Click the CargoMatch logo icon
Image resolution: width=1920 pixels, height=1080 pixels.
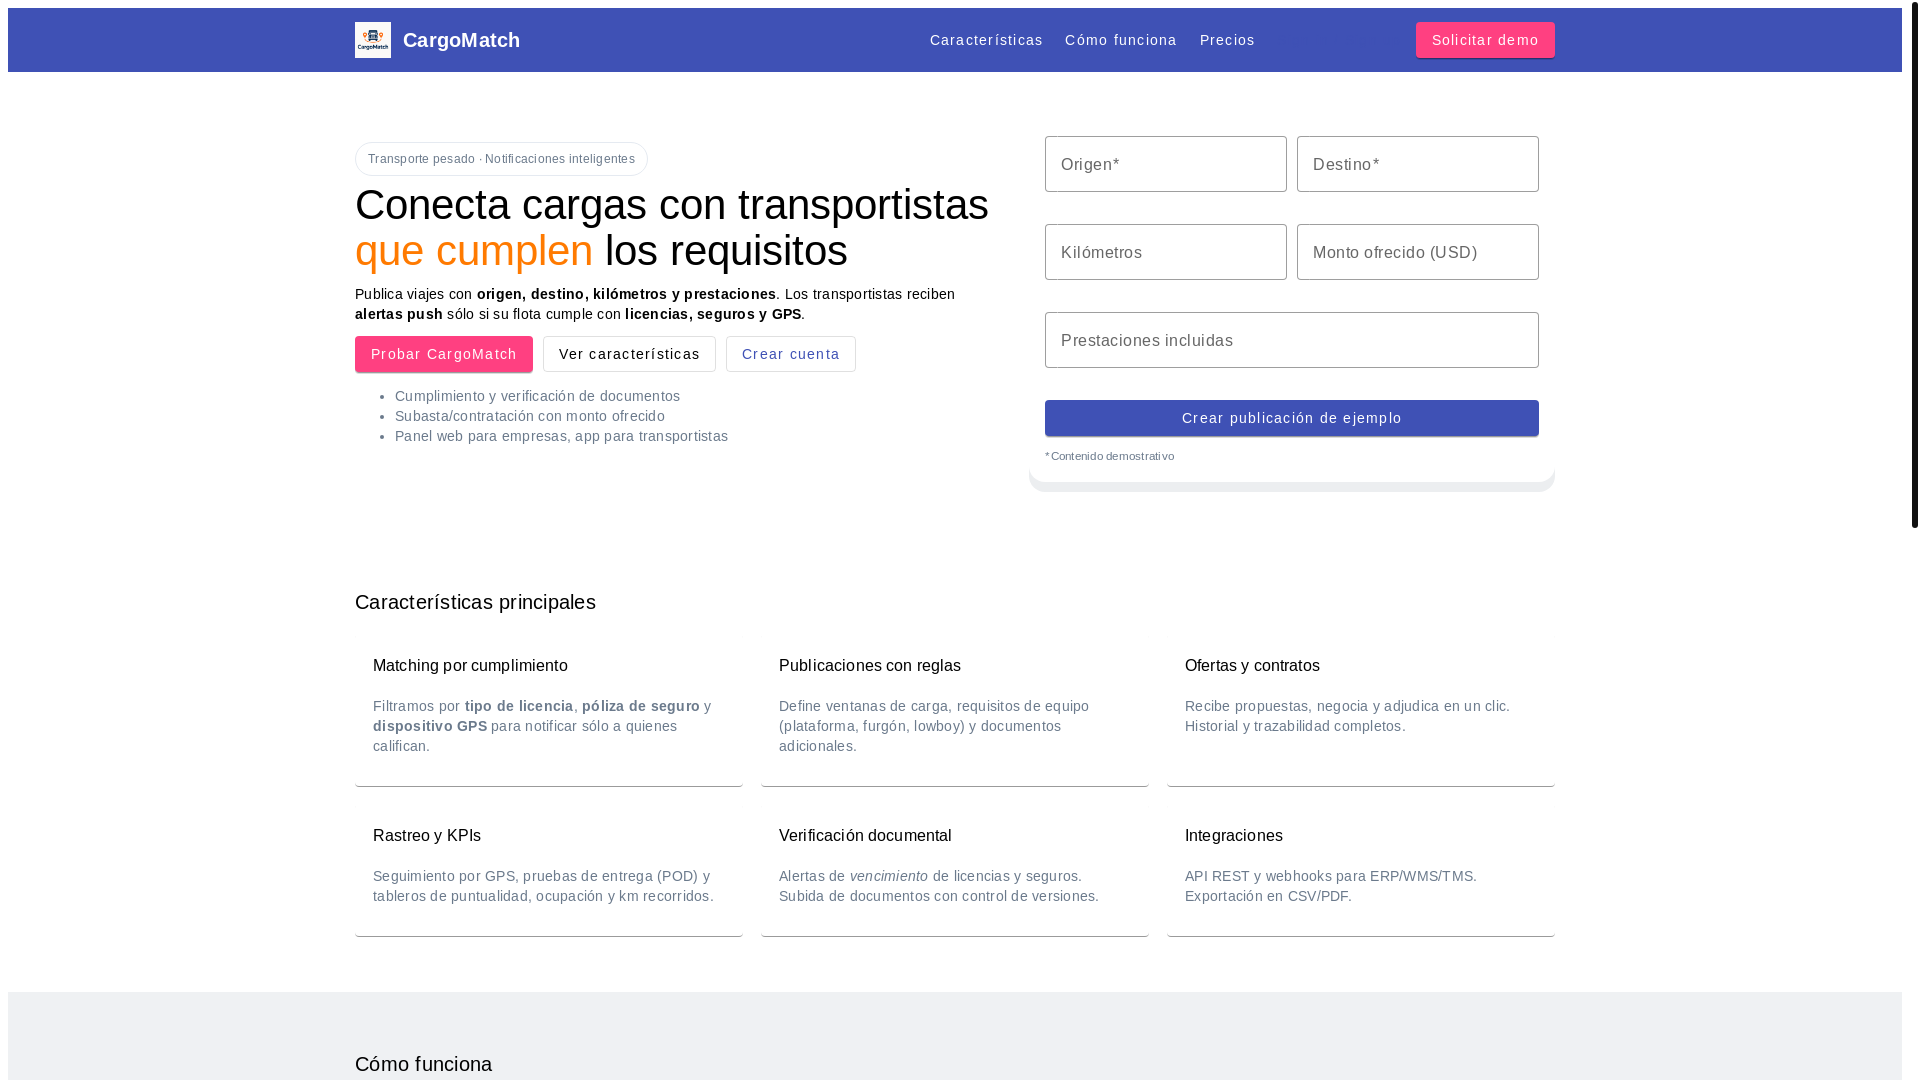373,40
